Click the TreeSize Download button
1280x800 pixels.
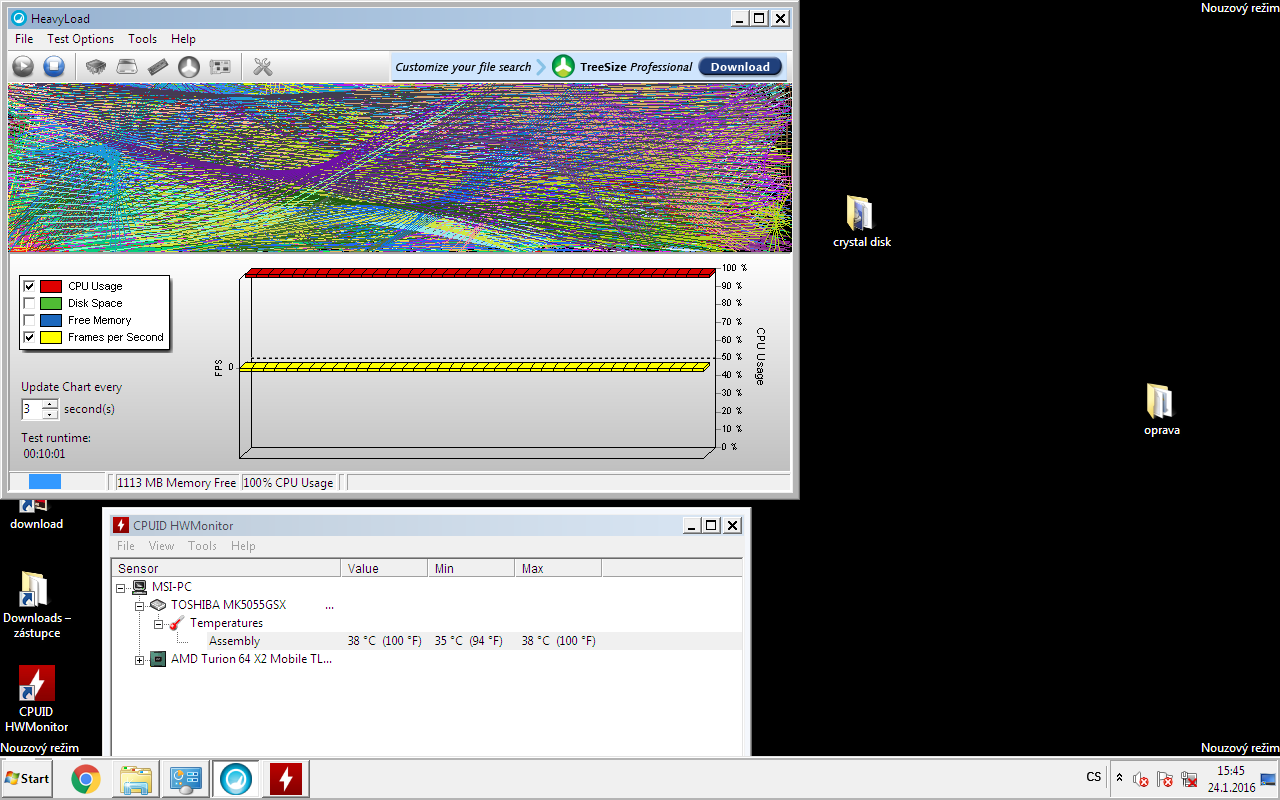click(x=740, y=67)
